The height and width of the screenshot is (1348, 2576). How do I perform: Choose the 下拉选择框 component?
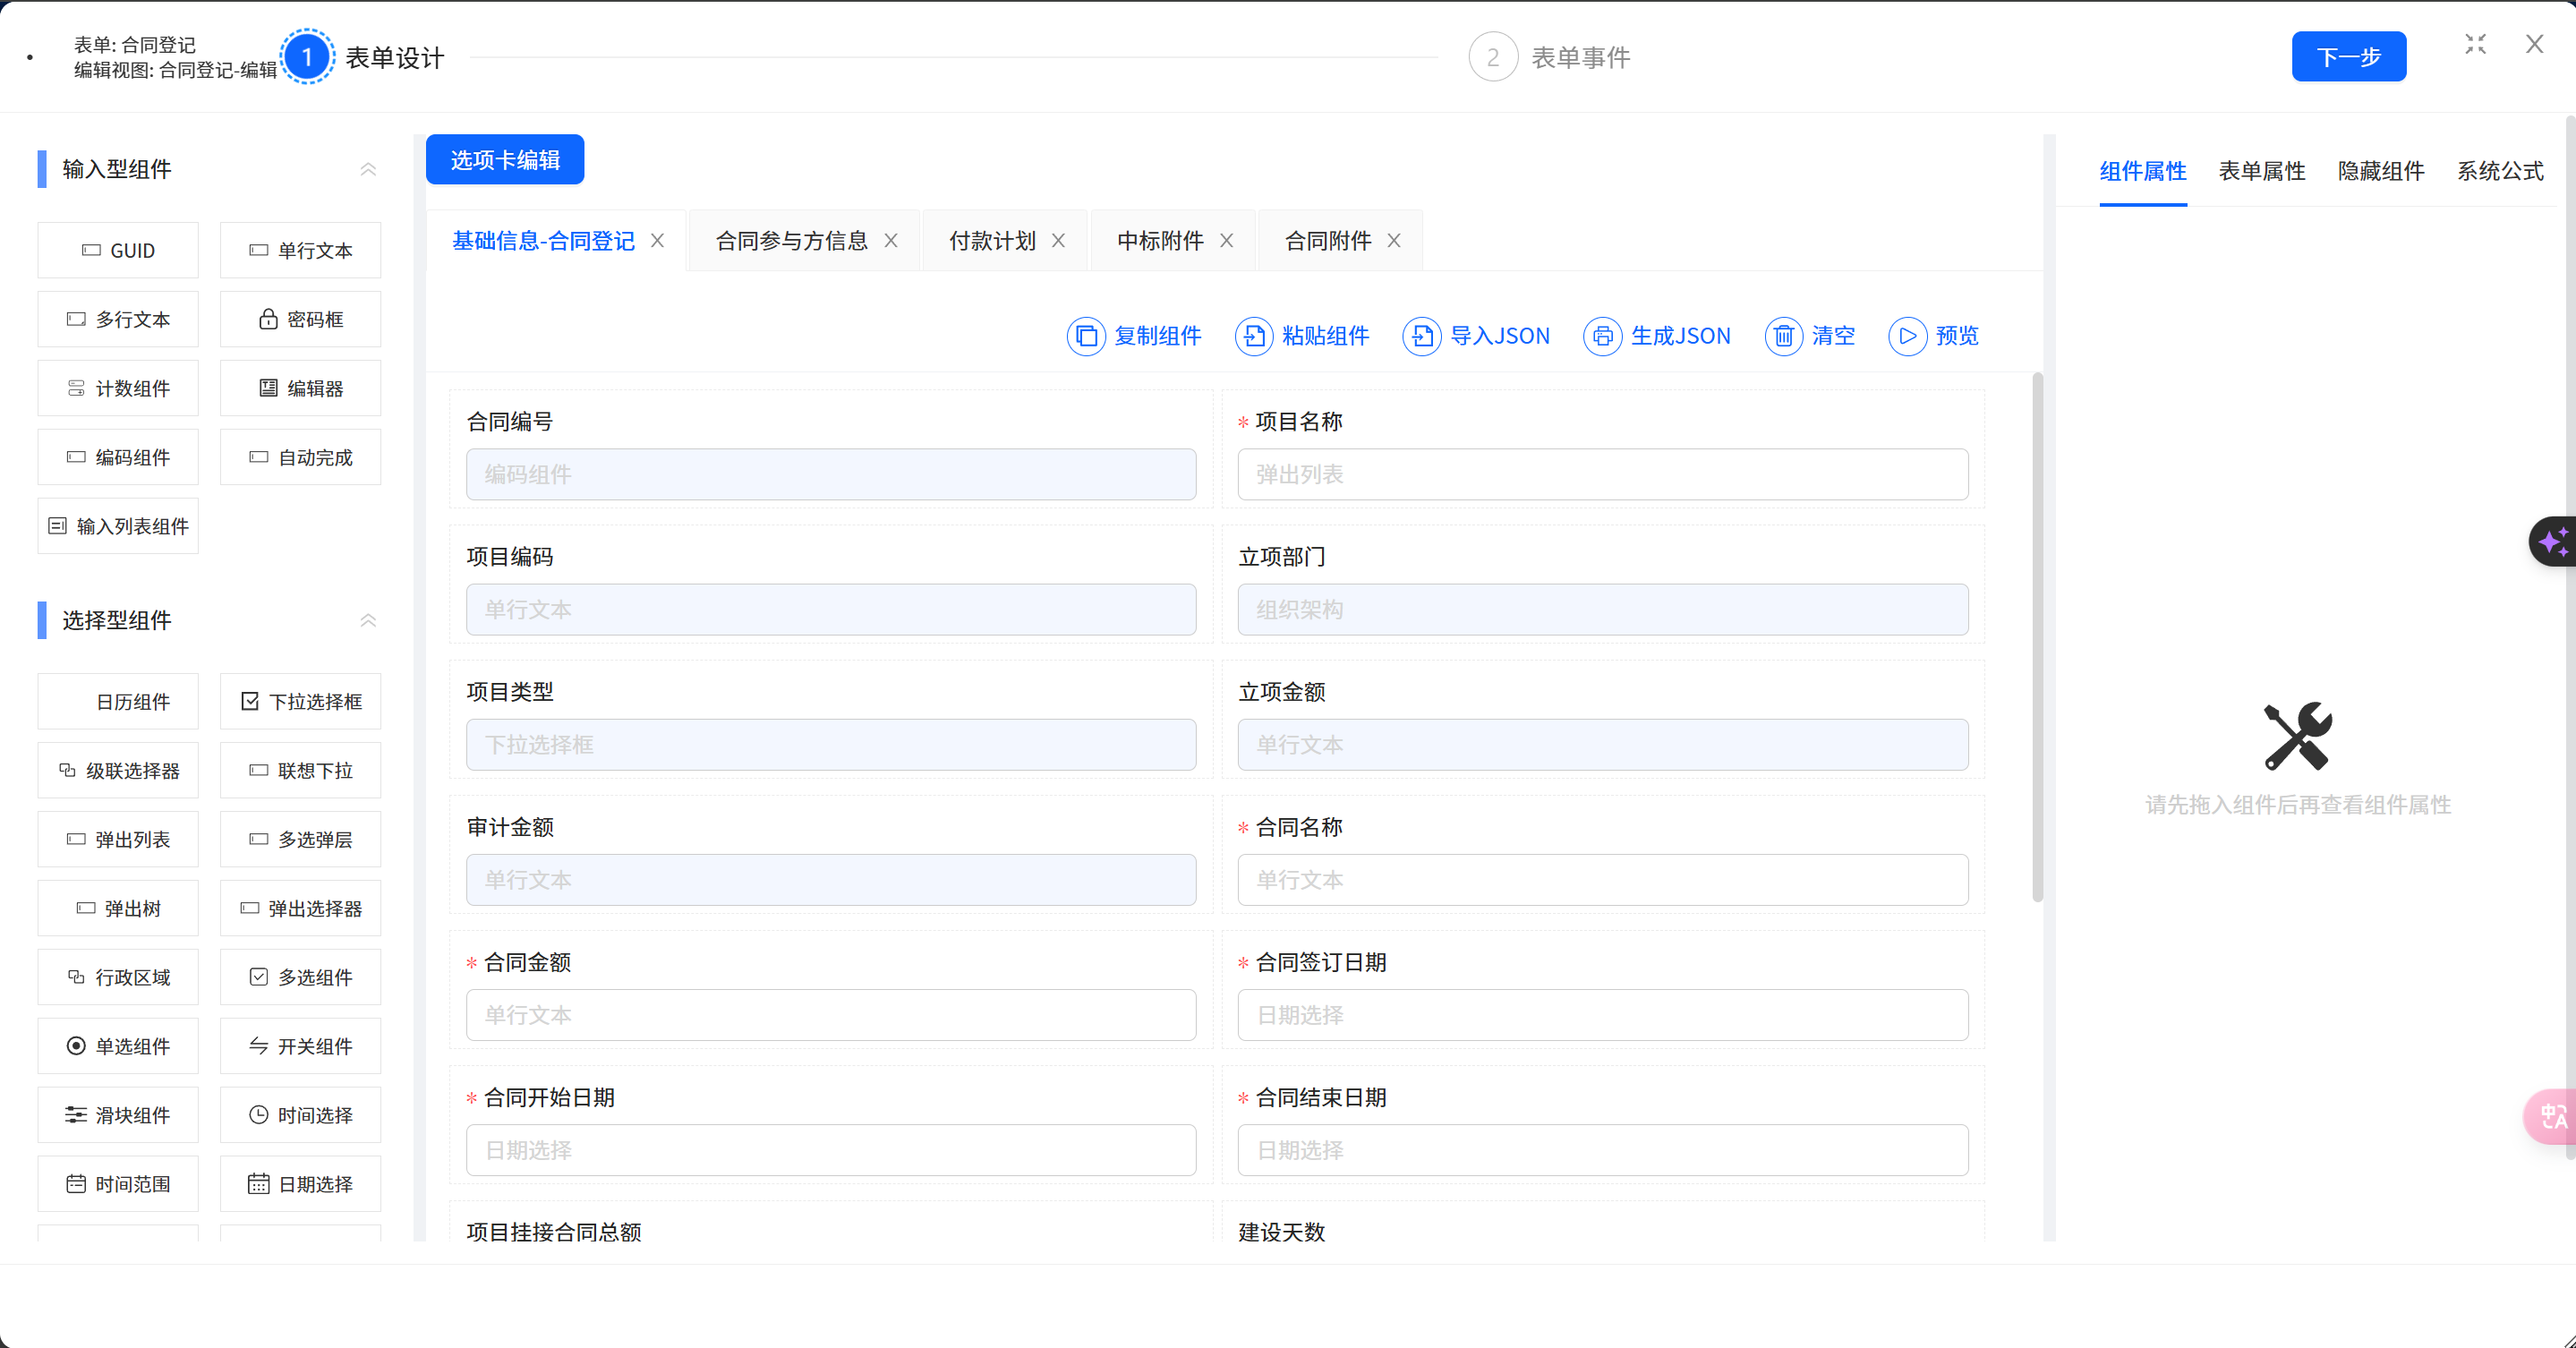point(300,702)
